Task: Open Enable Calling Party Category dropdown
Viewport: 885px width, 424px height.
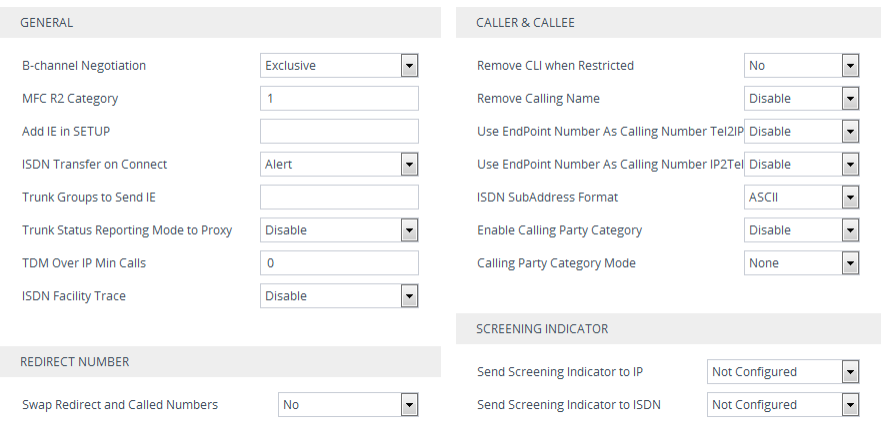Action: 802,231
